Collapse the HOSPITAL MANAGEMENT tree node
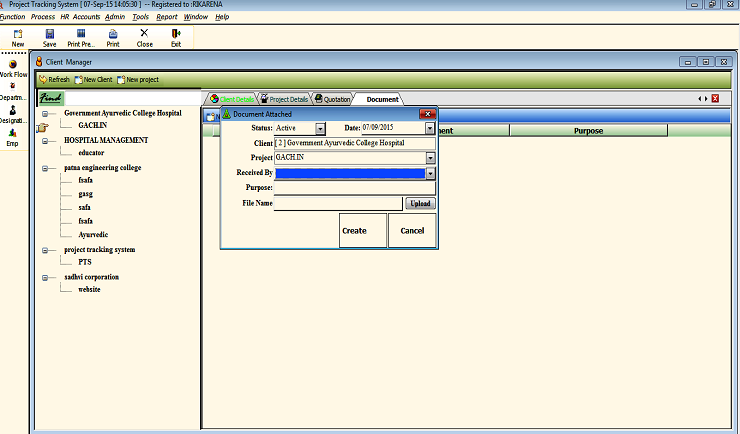740x434 pixels. point(47,141)
